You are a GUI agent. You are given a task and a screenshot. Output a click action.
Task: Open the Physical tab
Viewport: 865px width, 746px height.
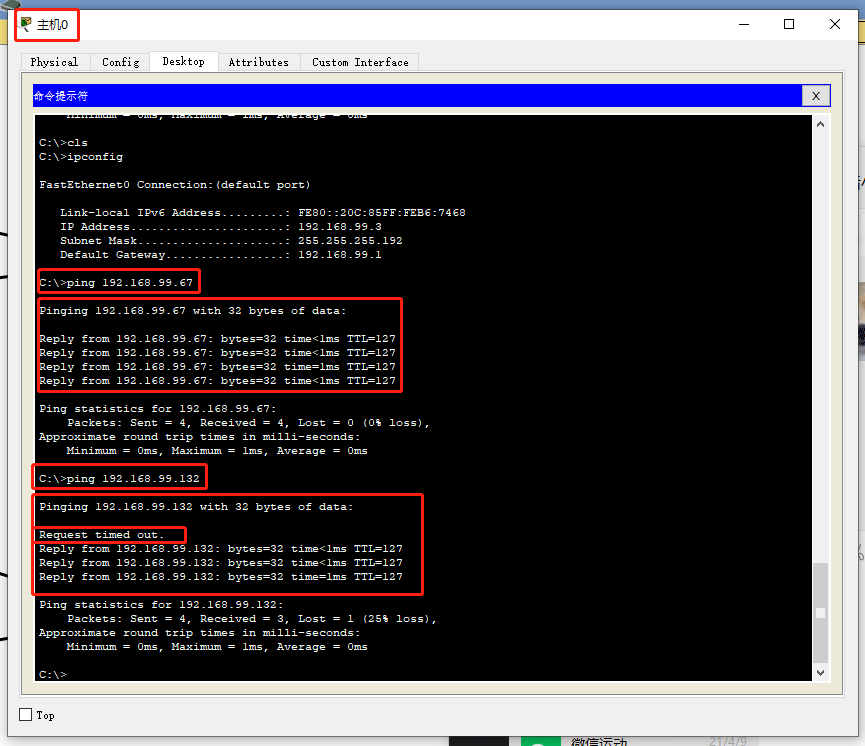54,62
